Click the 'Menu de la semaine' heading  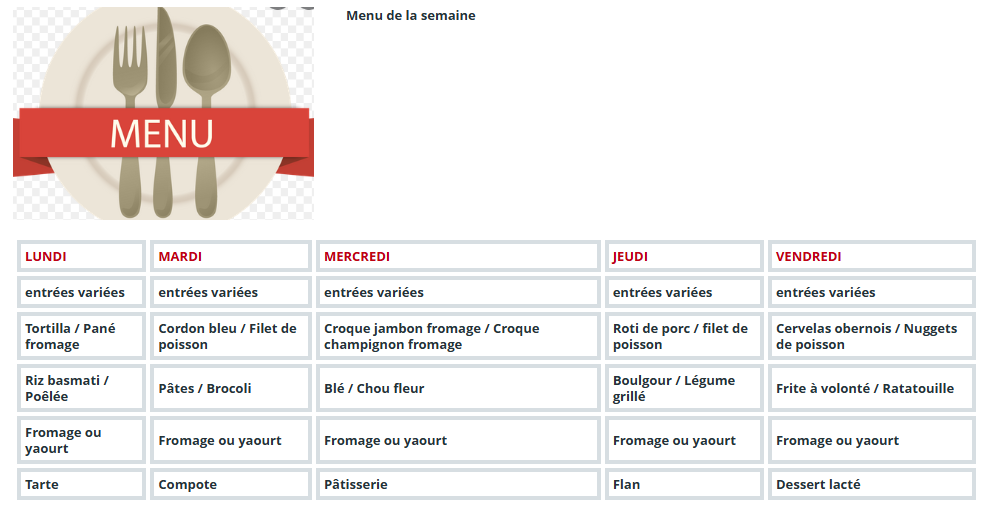point(411,16)
